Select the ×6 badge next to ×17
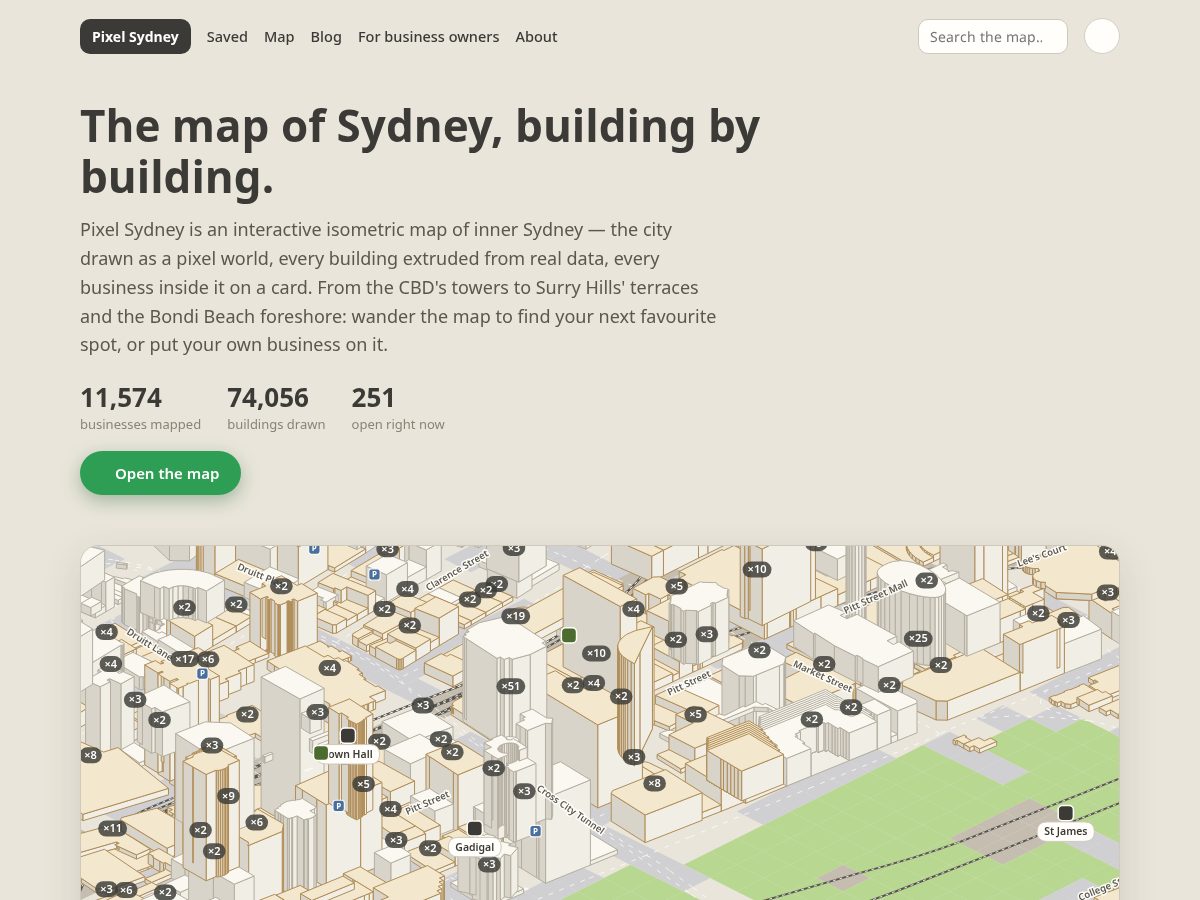This screenshot has height=900, width=1200. point(207,659)
